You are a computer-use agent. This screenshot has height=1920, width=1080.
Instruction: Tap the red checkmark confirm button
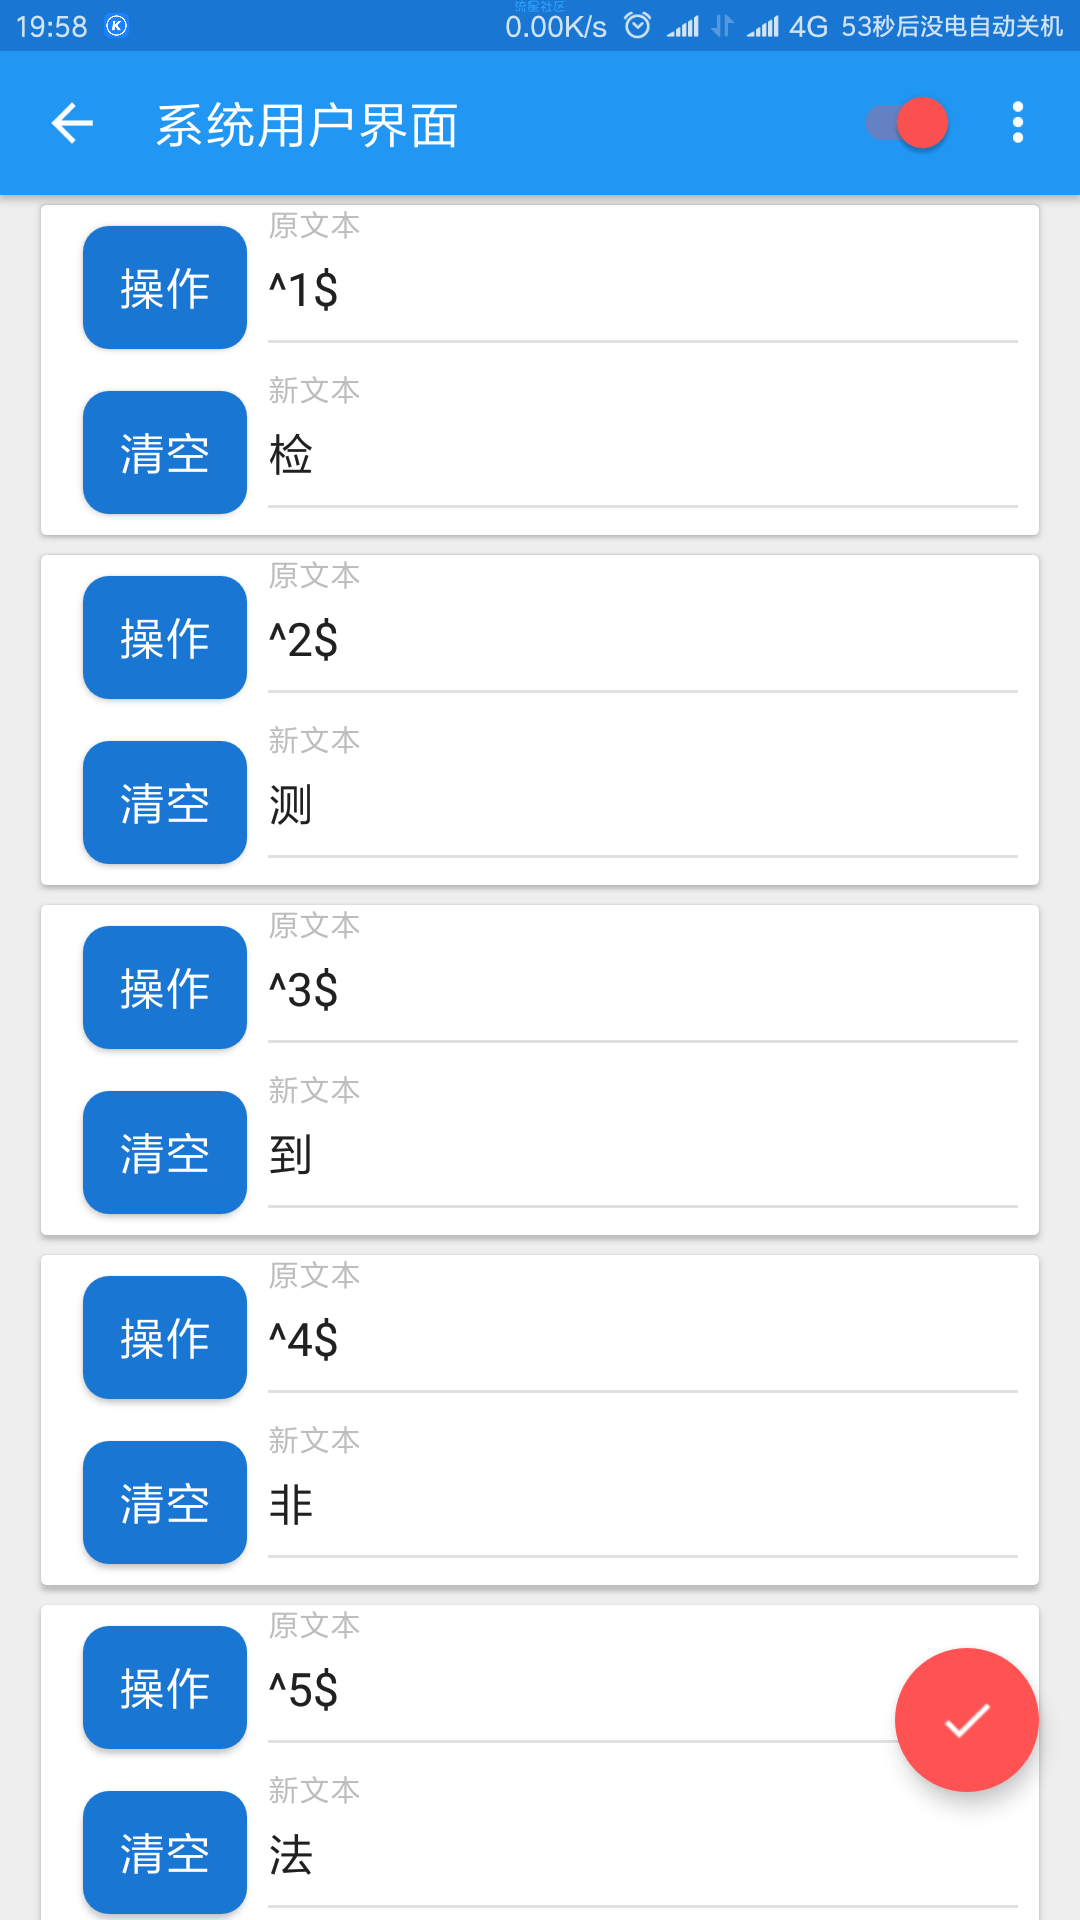[x=966, y=1719]
